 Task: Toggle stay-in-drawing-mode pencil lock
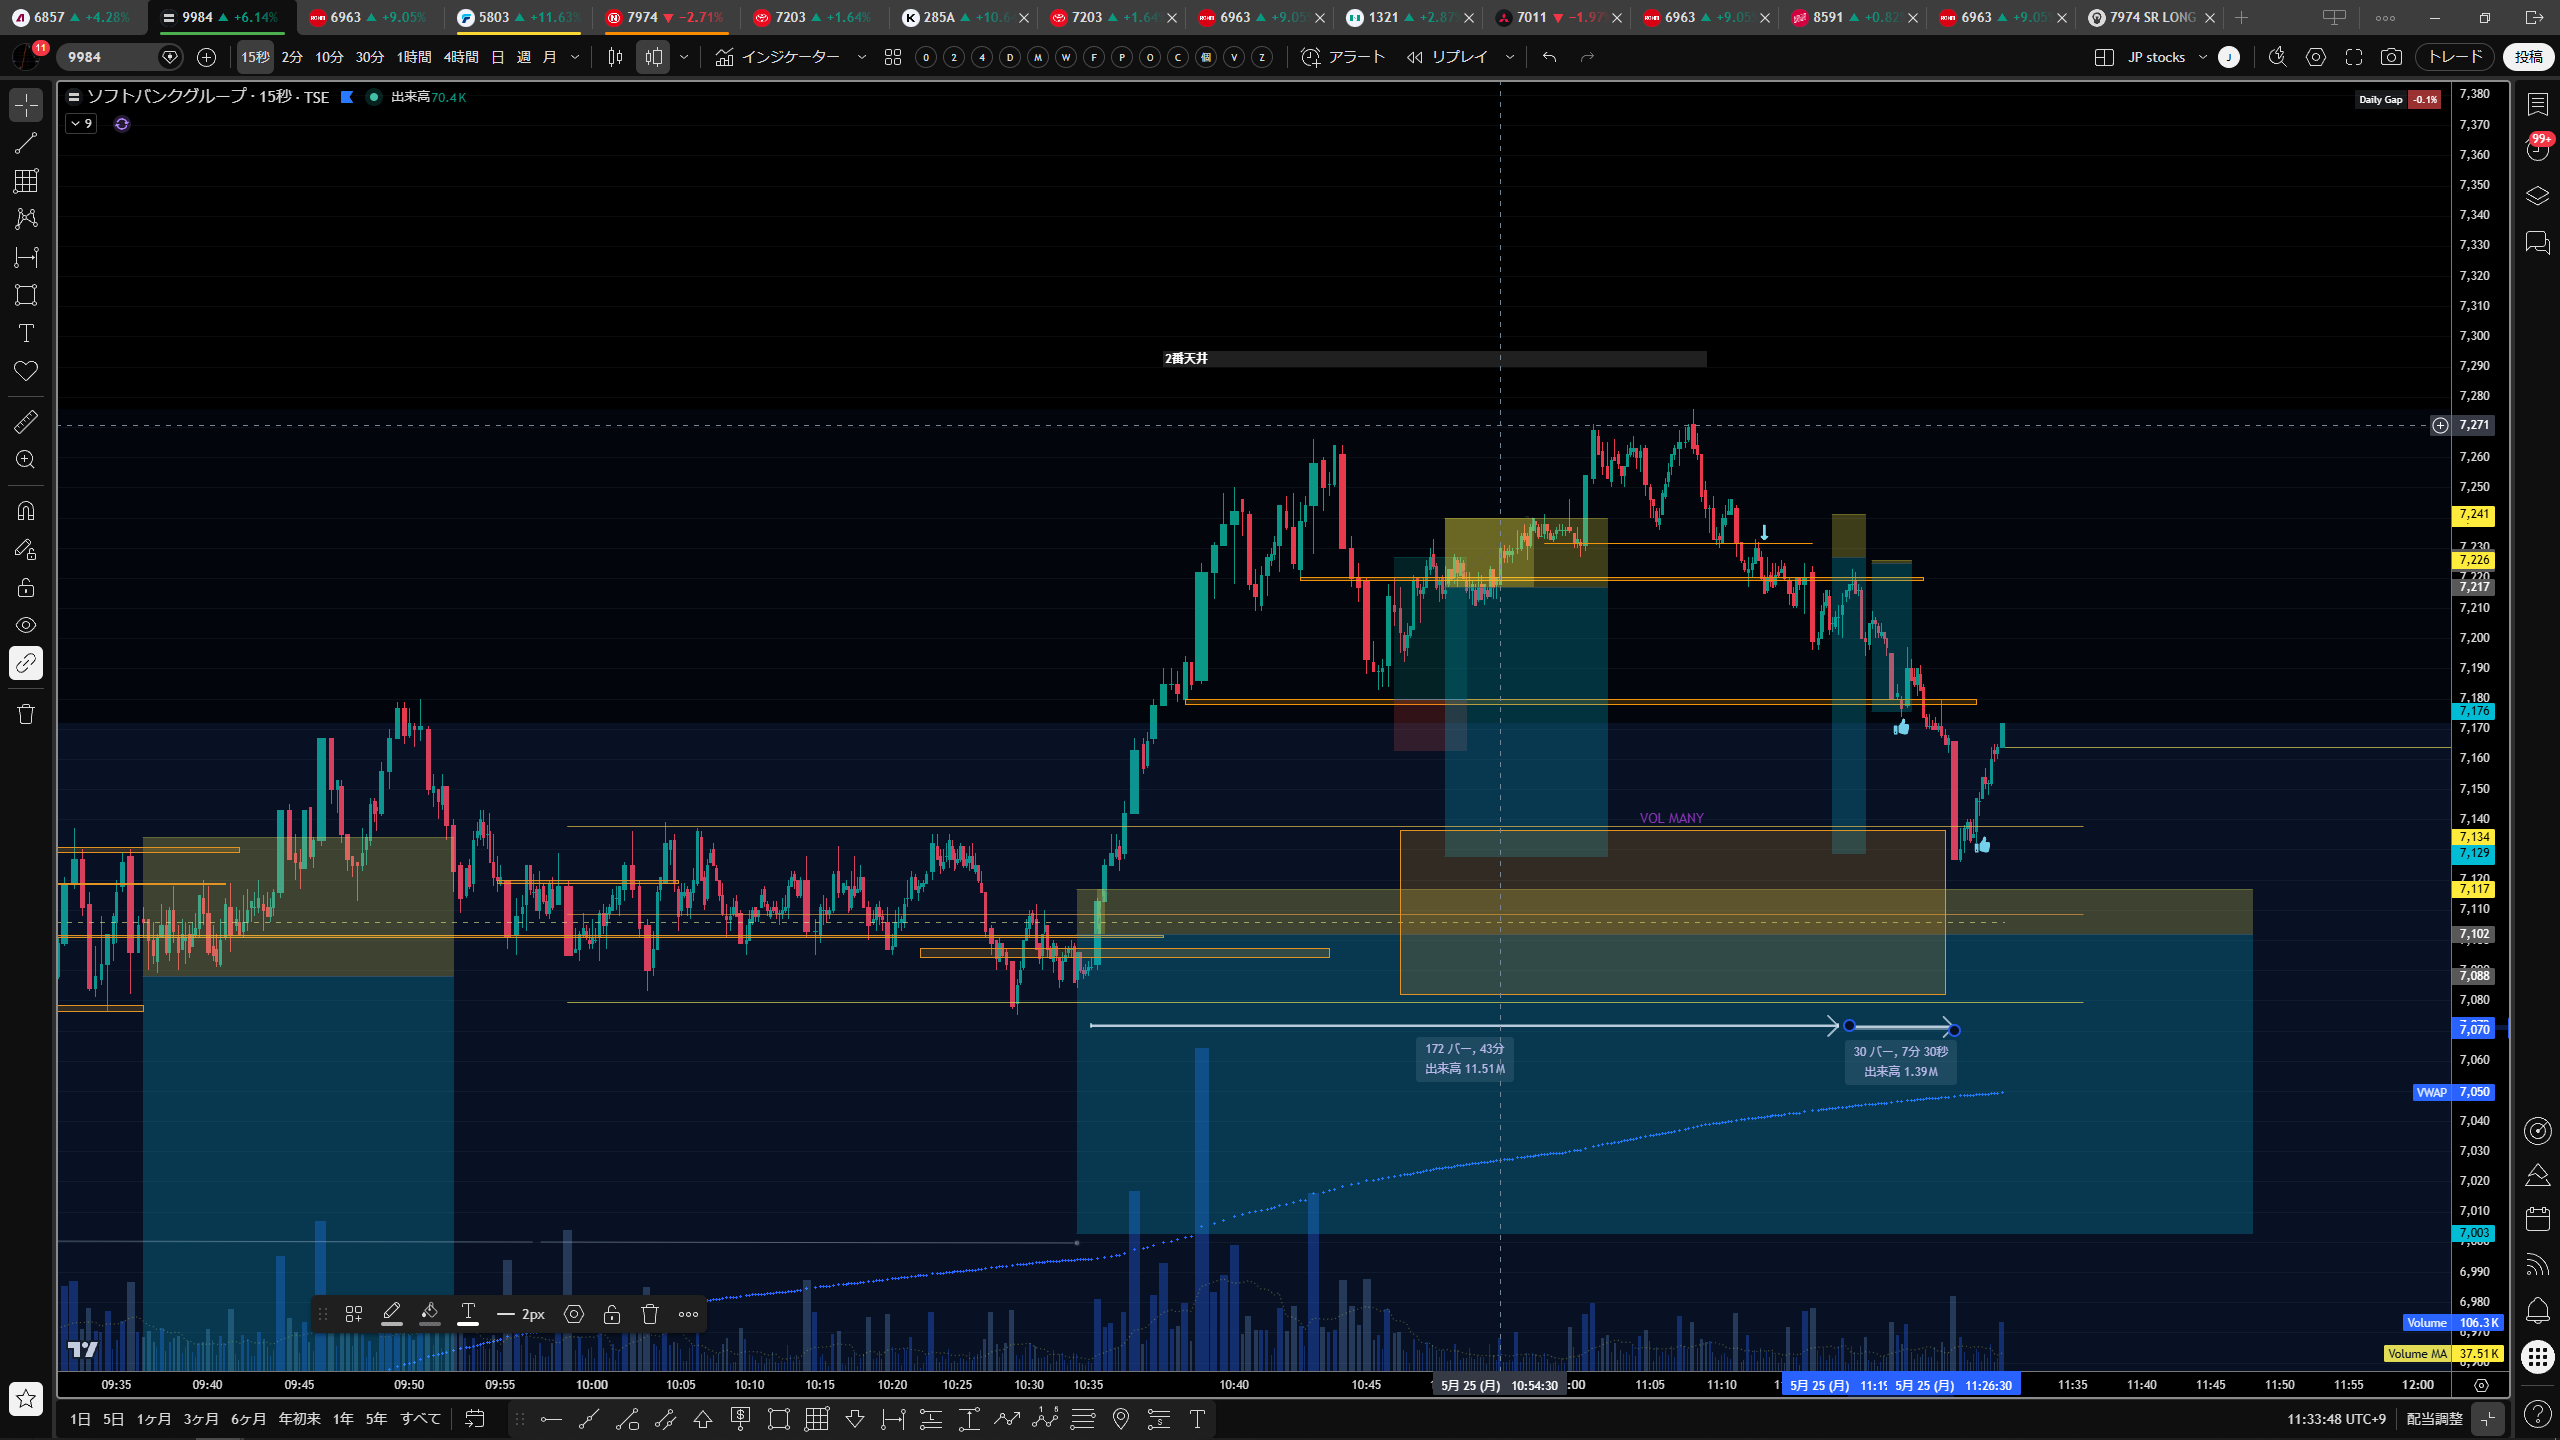(26, 549)
